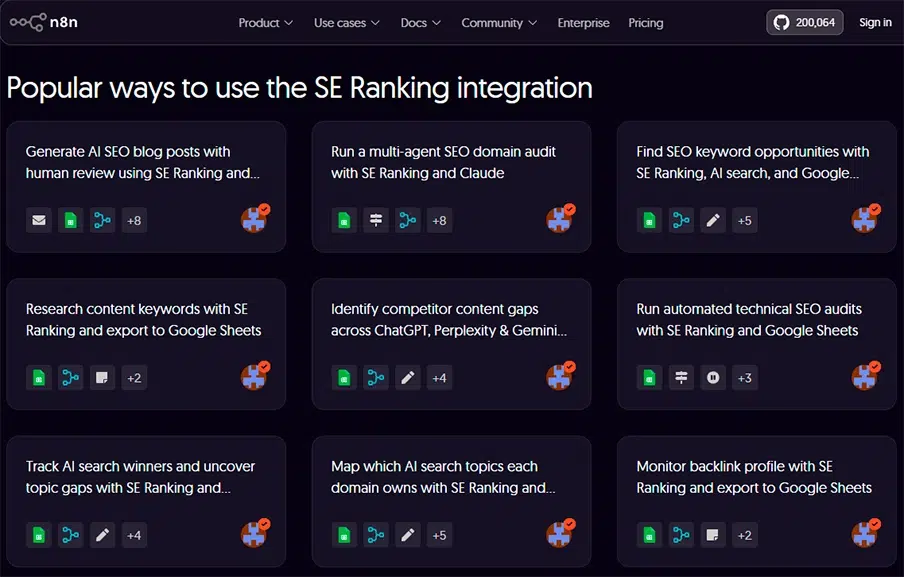Click the sticky note icon on Research content keywords card
The height and width of the screenshot is (577, 904).
point(102,378)
